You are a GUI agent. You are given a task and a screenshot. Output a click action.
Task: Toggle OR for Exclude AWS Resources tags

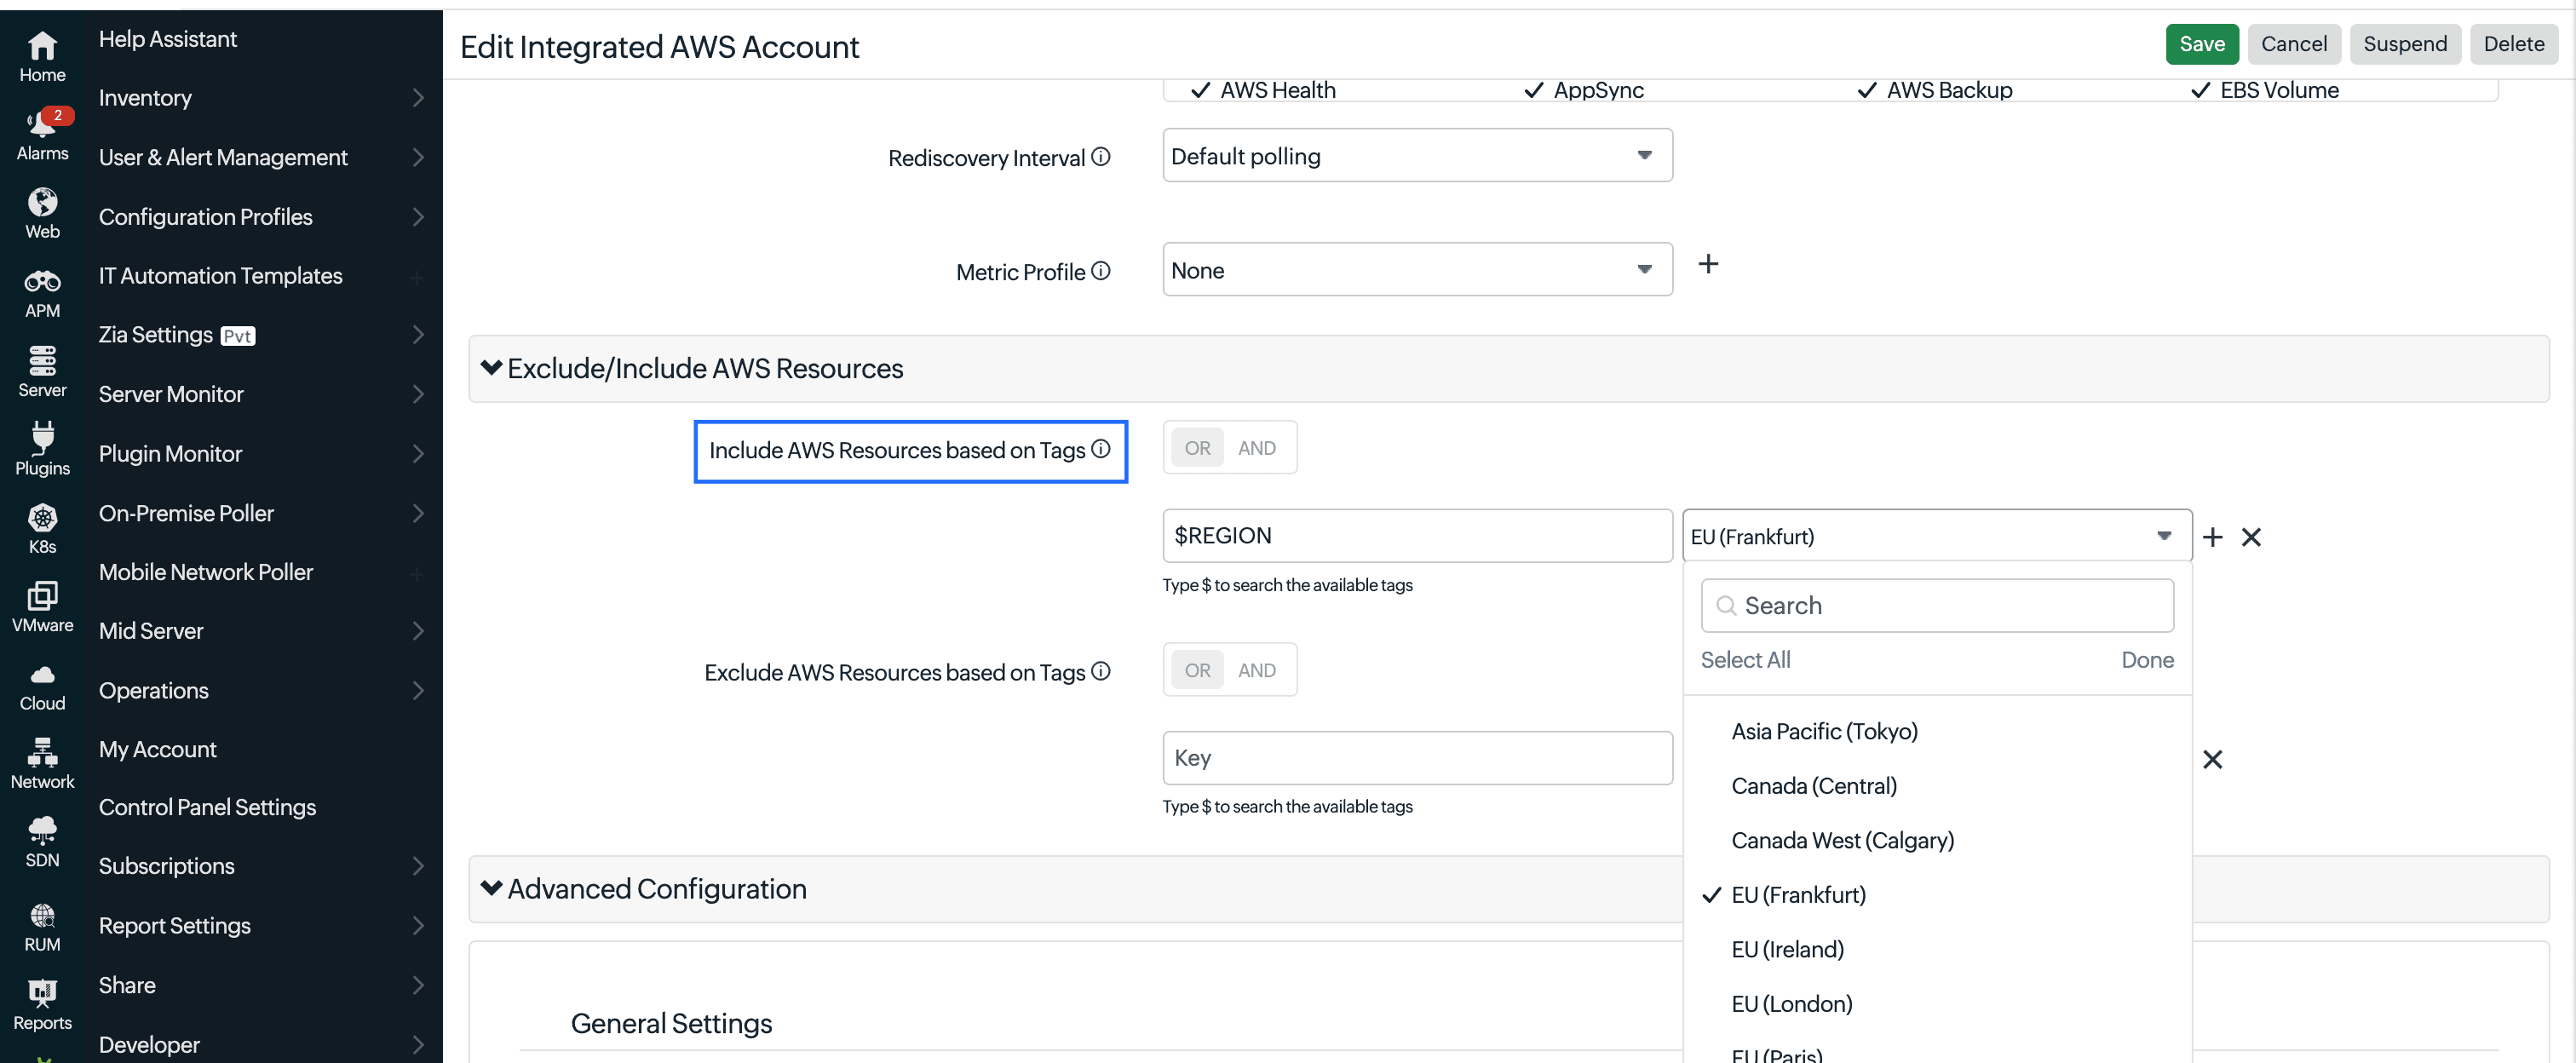click(x=1197, y=670)
